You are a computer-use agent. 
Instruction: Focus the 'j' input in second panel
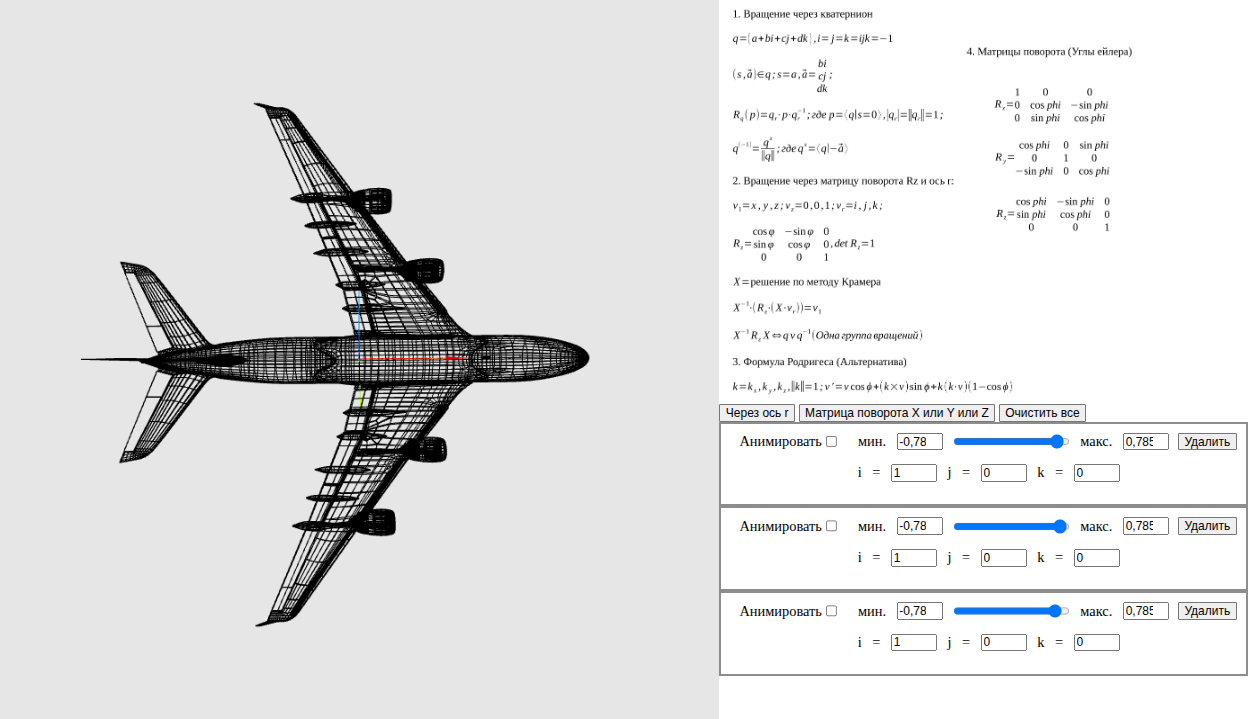pos(1004,558)
